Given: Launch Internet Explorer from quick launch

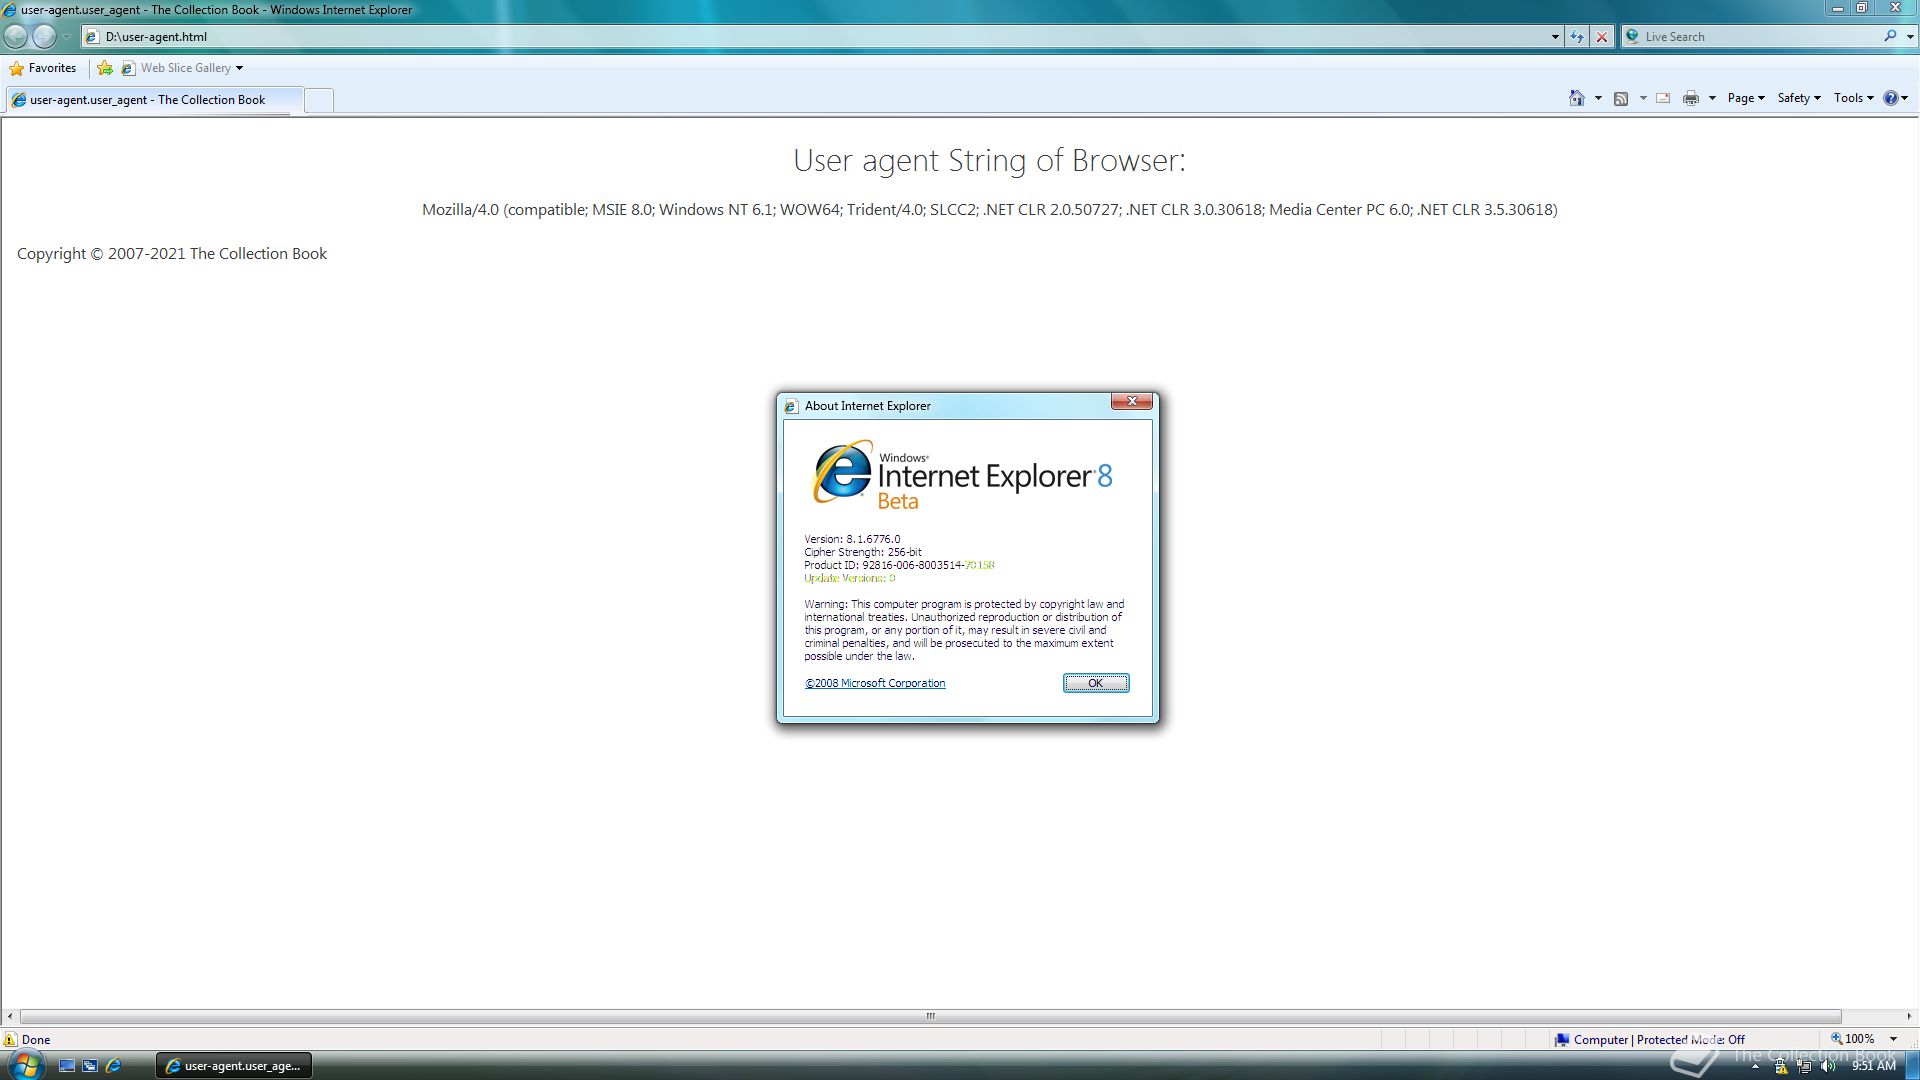Looking at the screenshot, I should pyautogui.click(x=113, y=1066).
